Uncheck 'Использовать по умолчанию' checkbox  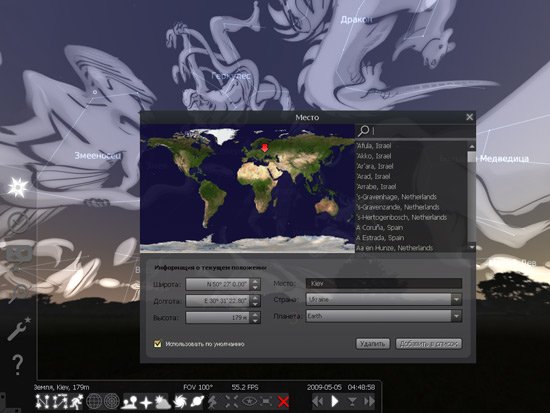click(158, 344)
